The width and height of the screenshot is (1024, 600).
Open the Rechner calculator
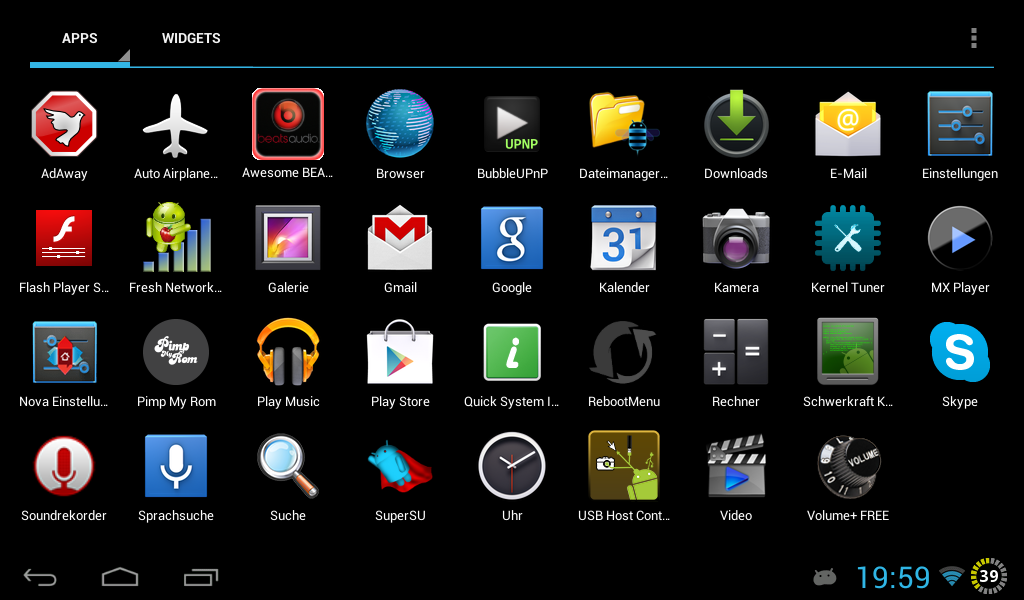tap(736, 352)
